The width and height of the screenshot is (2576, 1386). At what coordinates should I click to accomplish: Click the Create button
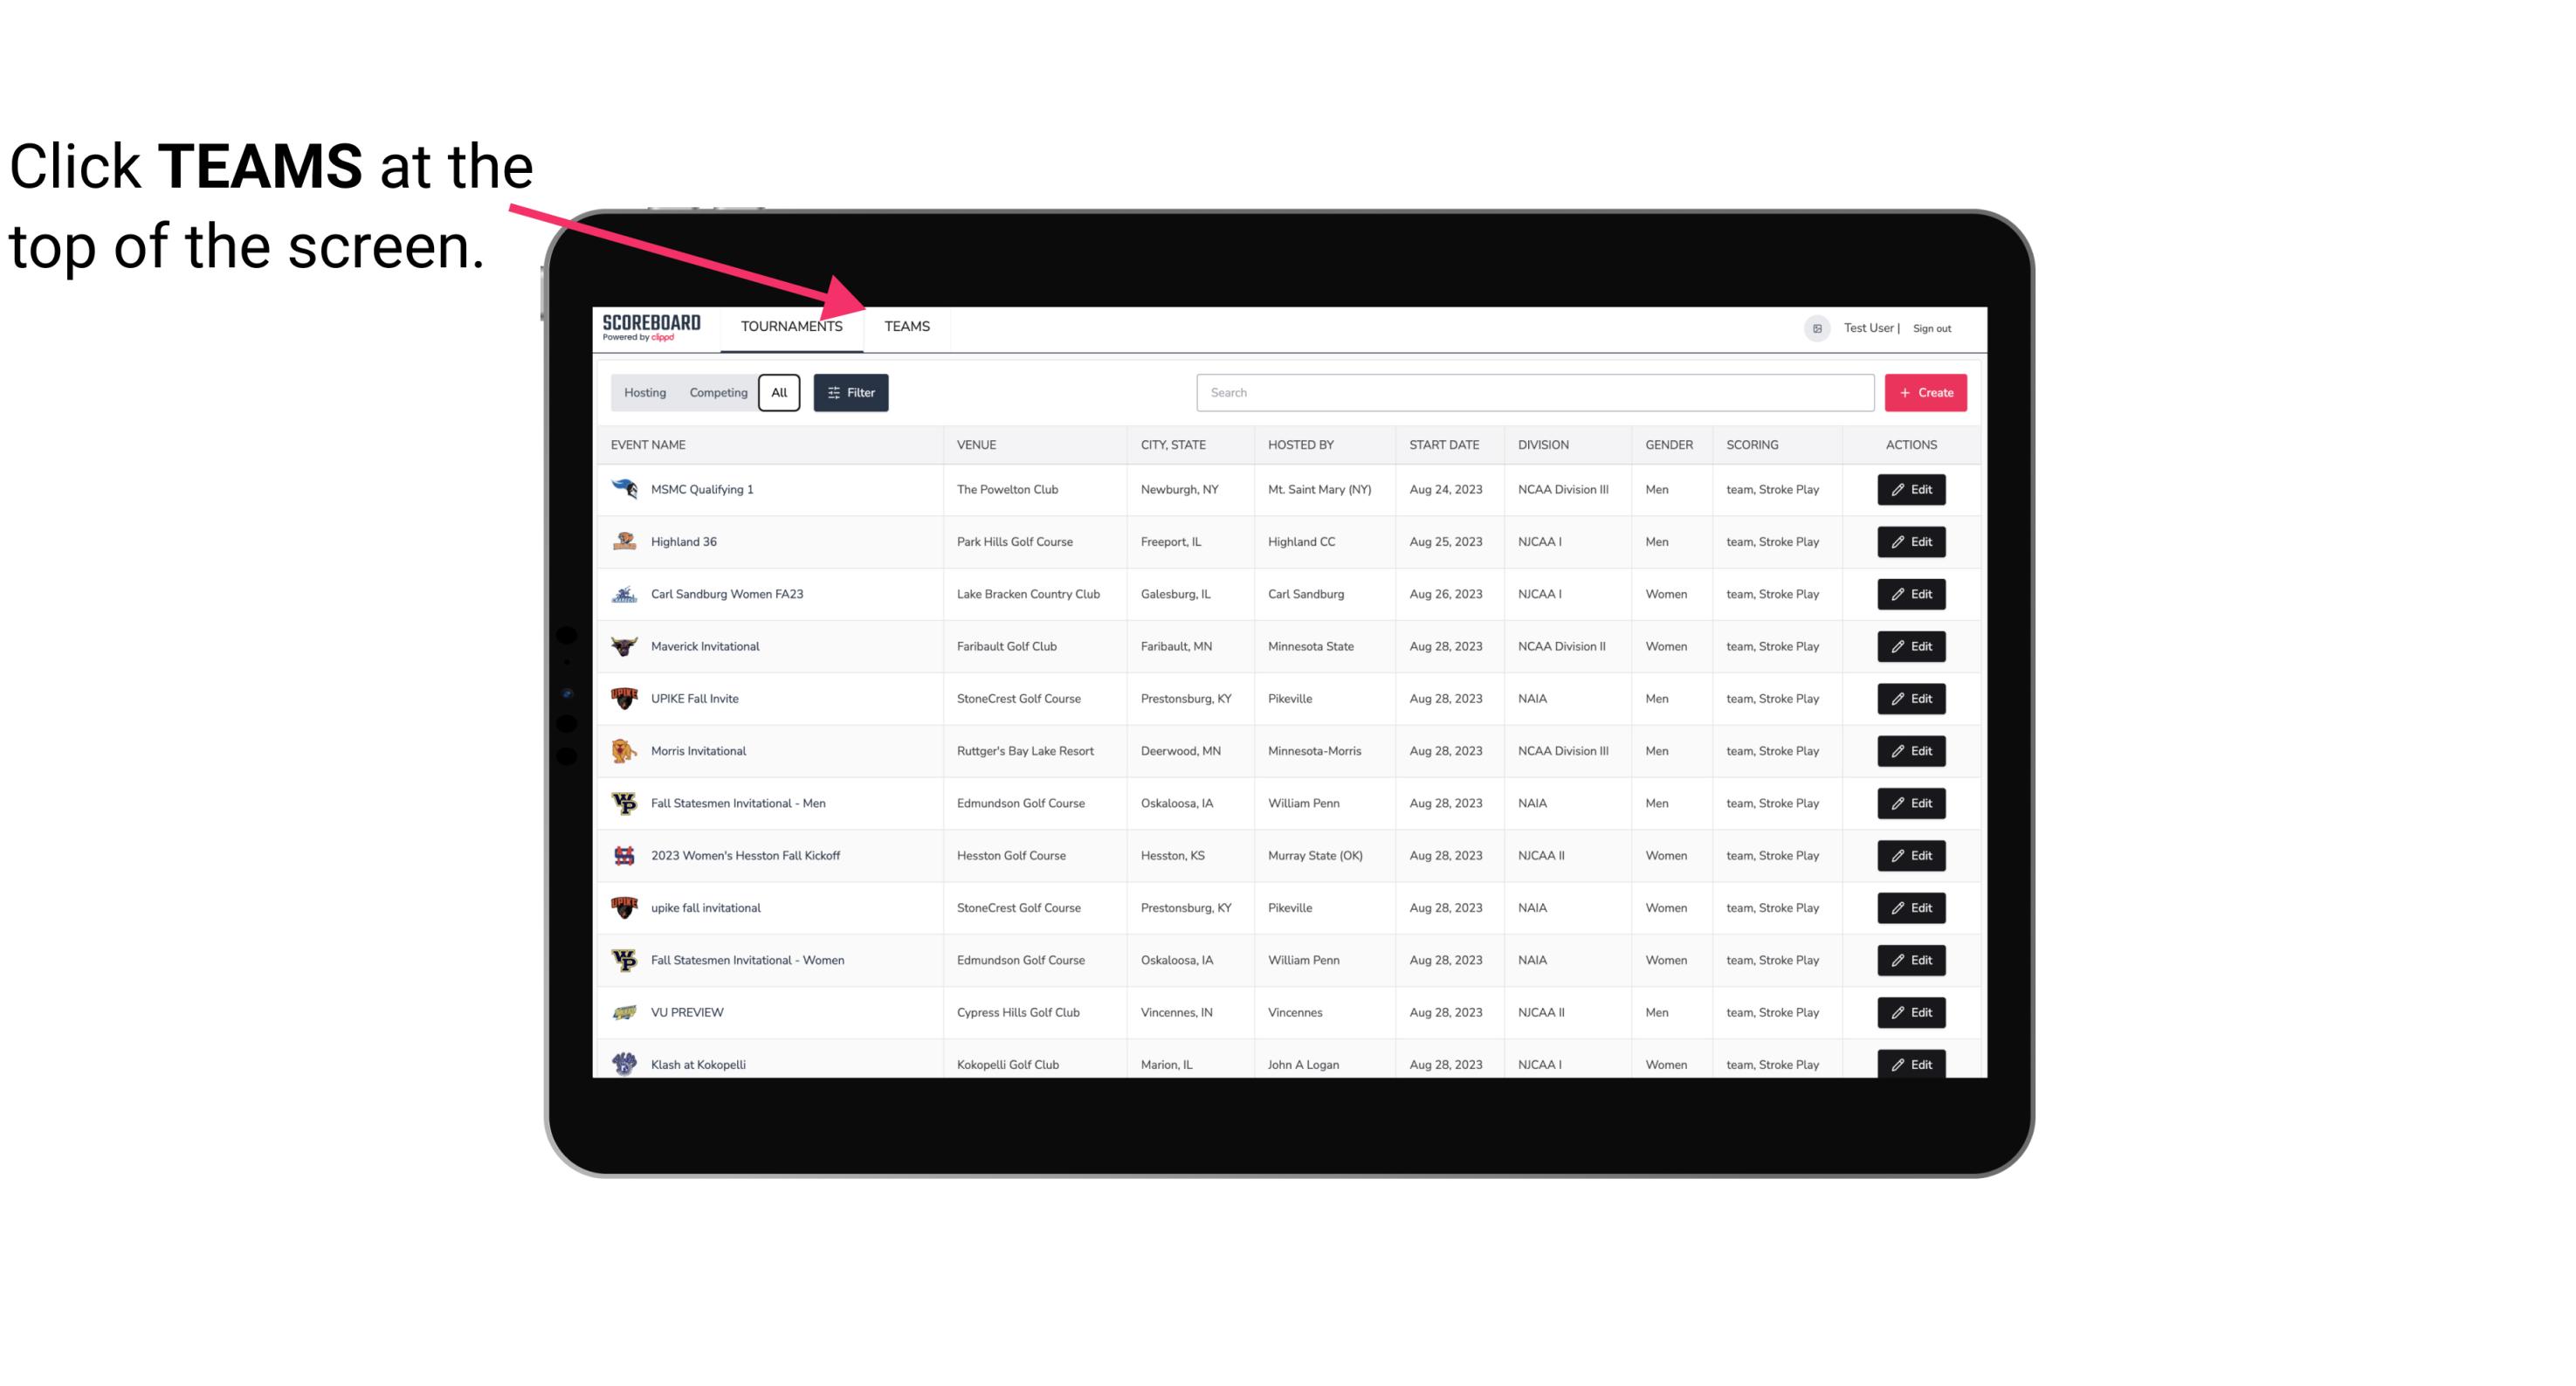[x=1926, y=393]
